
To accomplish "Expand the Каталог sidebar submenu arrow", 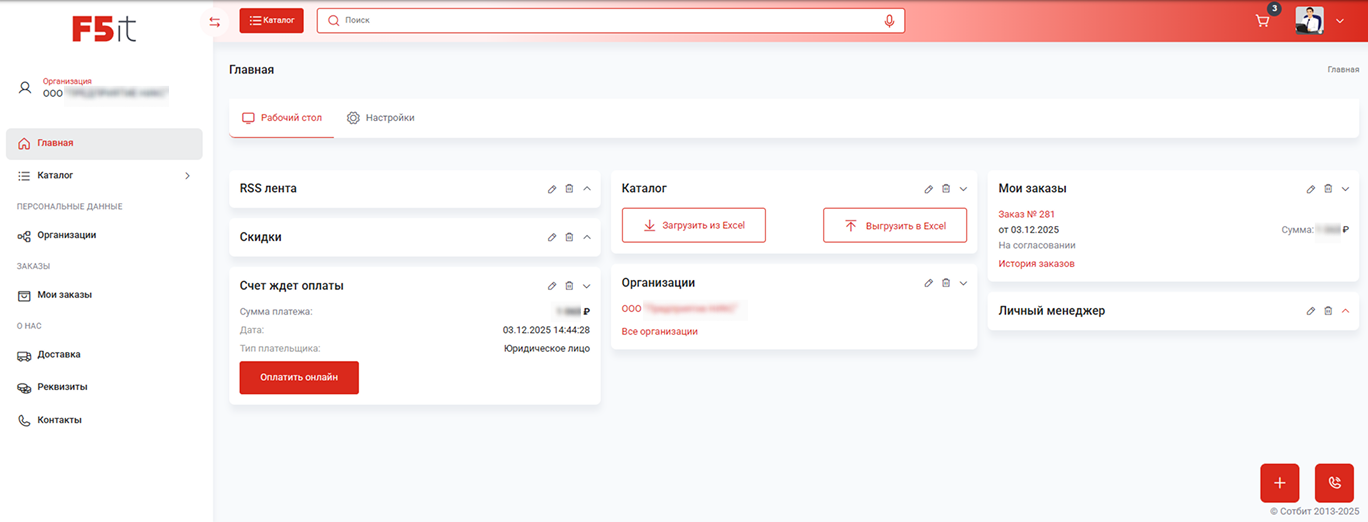I will point(187,176).
